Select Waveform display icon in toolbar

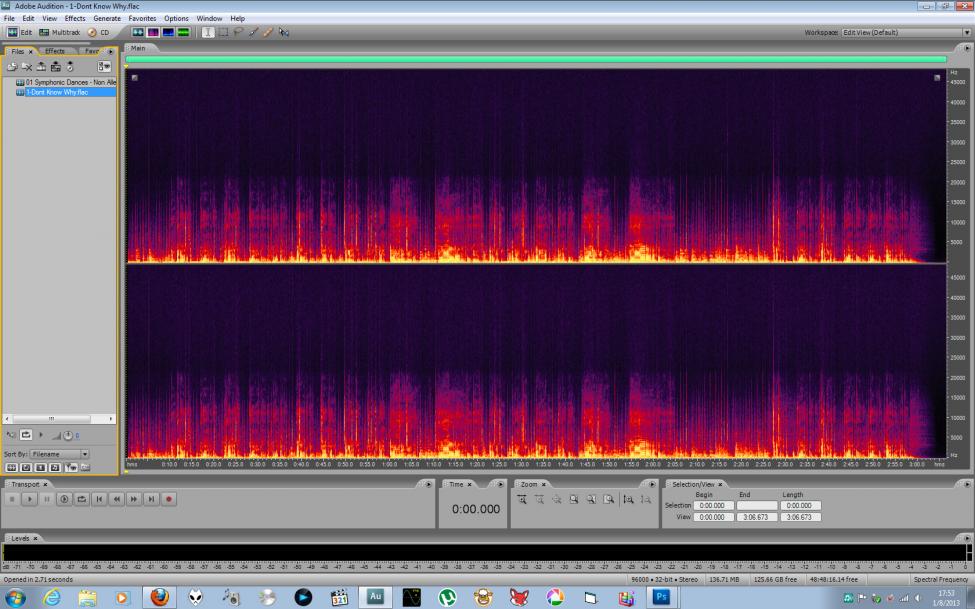coord(138,32)
